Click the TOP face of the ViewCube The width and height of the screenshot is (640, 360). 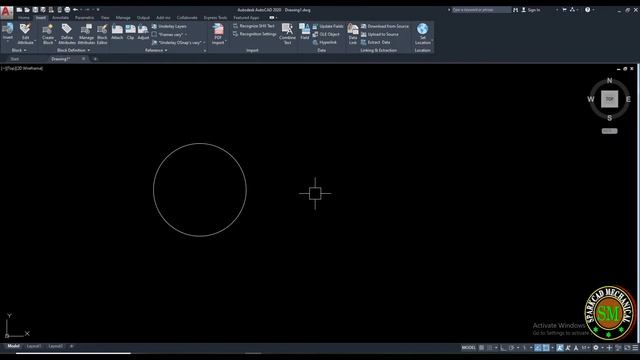pos(609,99)
